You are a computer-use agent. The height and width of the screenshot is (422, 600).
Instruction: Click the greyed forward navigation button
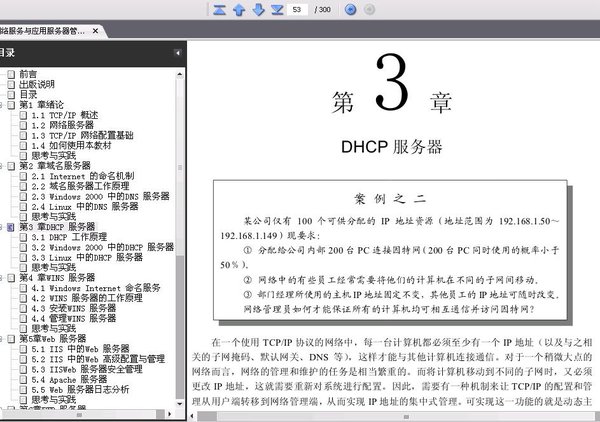369,10
